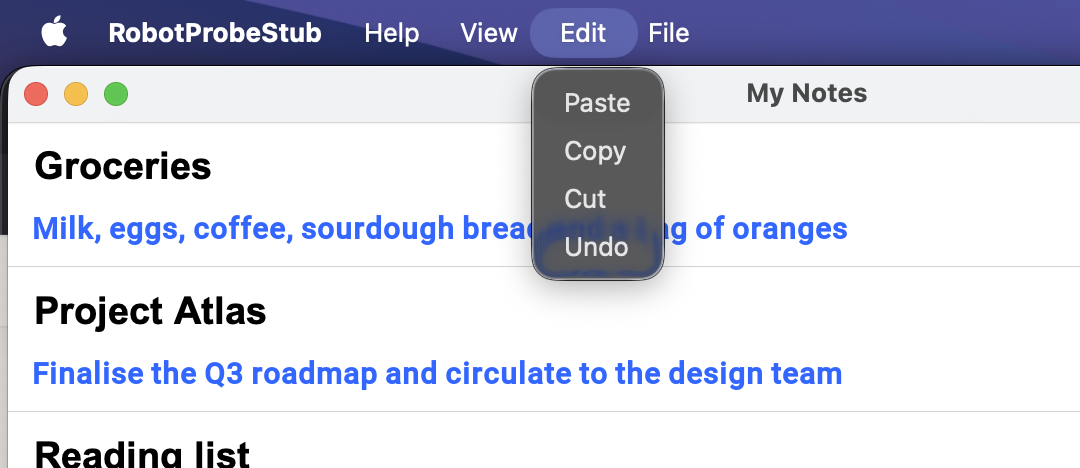This screenshot has width=1080, height=468.
Task: Close the open Edit menu
Action: 583,32
